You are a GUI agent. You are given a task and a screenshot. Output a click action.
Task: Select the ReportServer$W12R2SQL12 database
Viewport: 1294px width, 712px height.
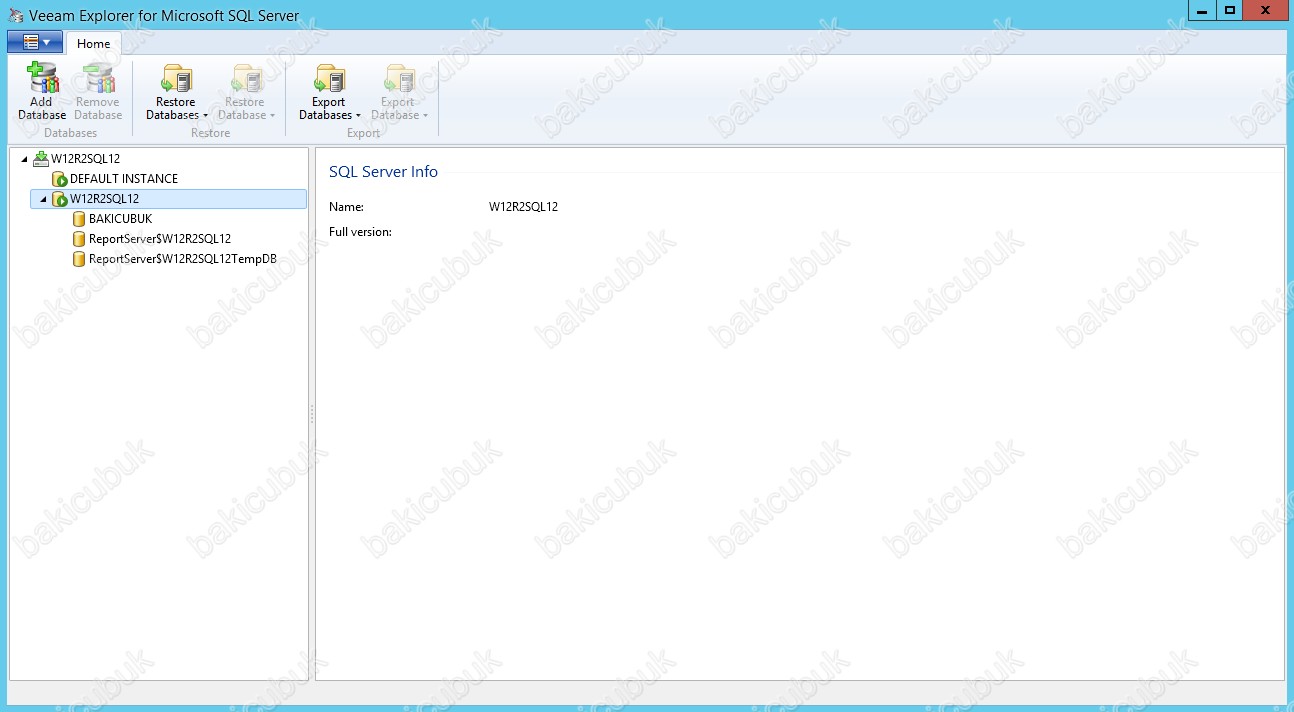tap(160, 239)
